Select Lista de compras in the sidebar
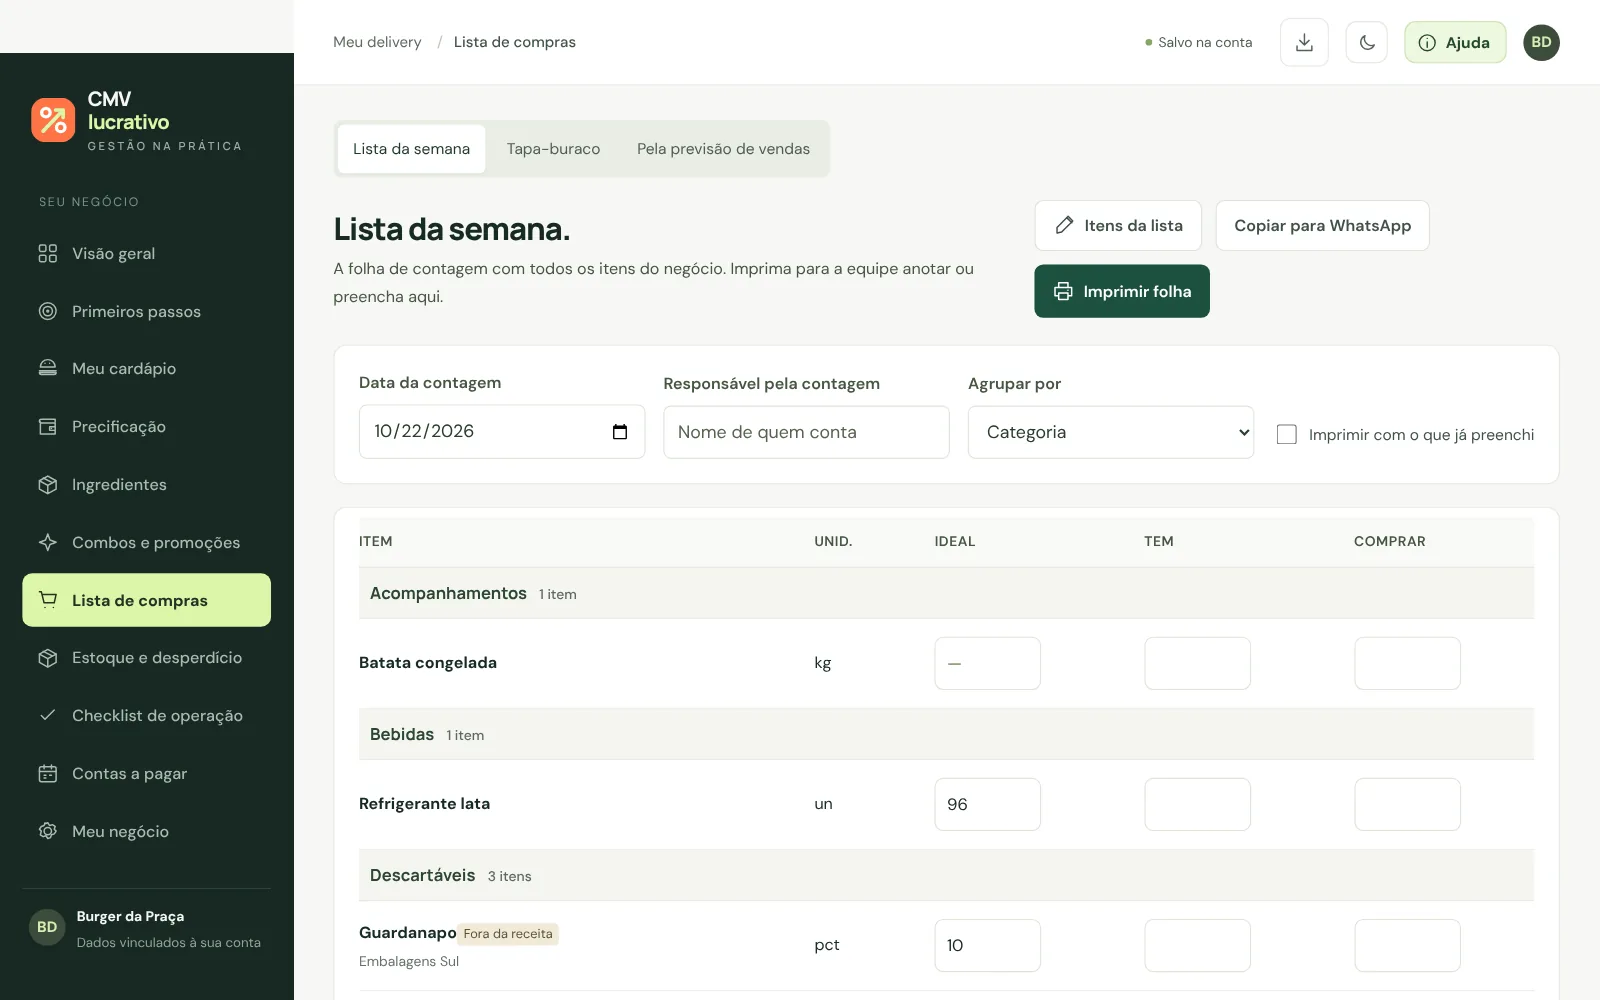The width and height of the screenshot is (1600, 1000). (146, 600)
